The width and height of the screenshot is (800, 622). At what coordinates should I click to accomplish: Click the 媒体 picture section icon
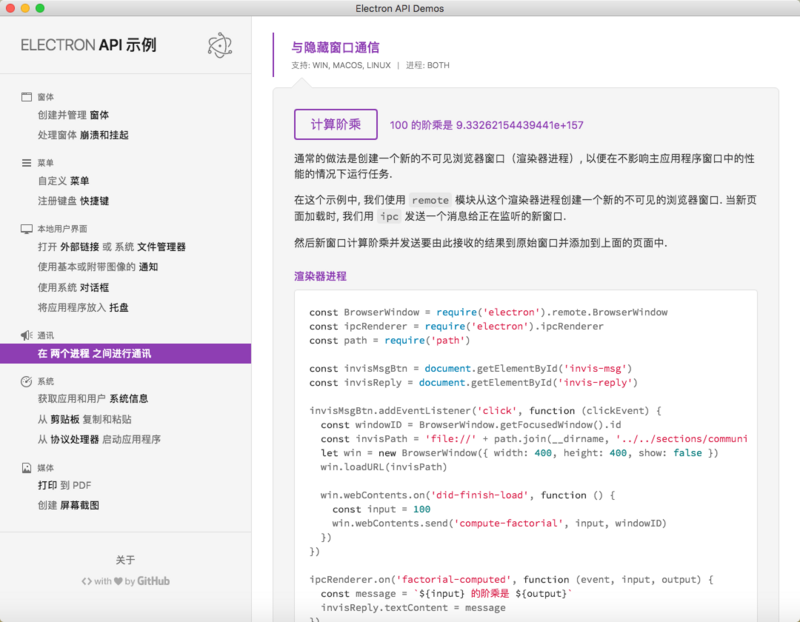tap(27, 467)
